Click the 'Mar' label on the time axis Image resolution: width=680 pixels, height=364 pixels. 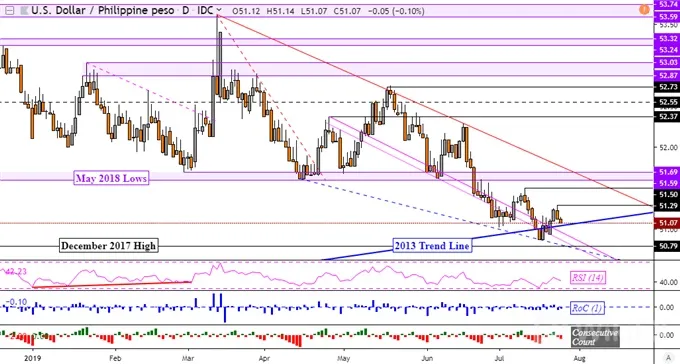tap(188, 358)
